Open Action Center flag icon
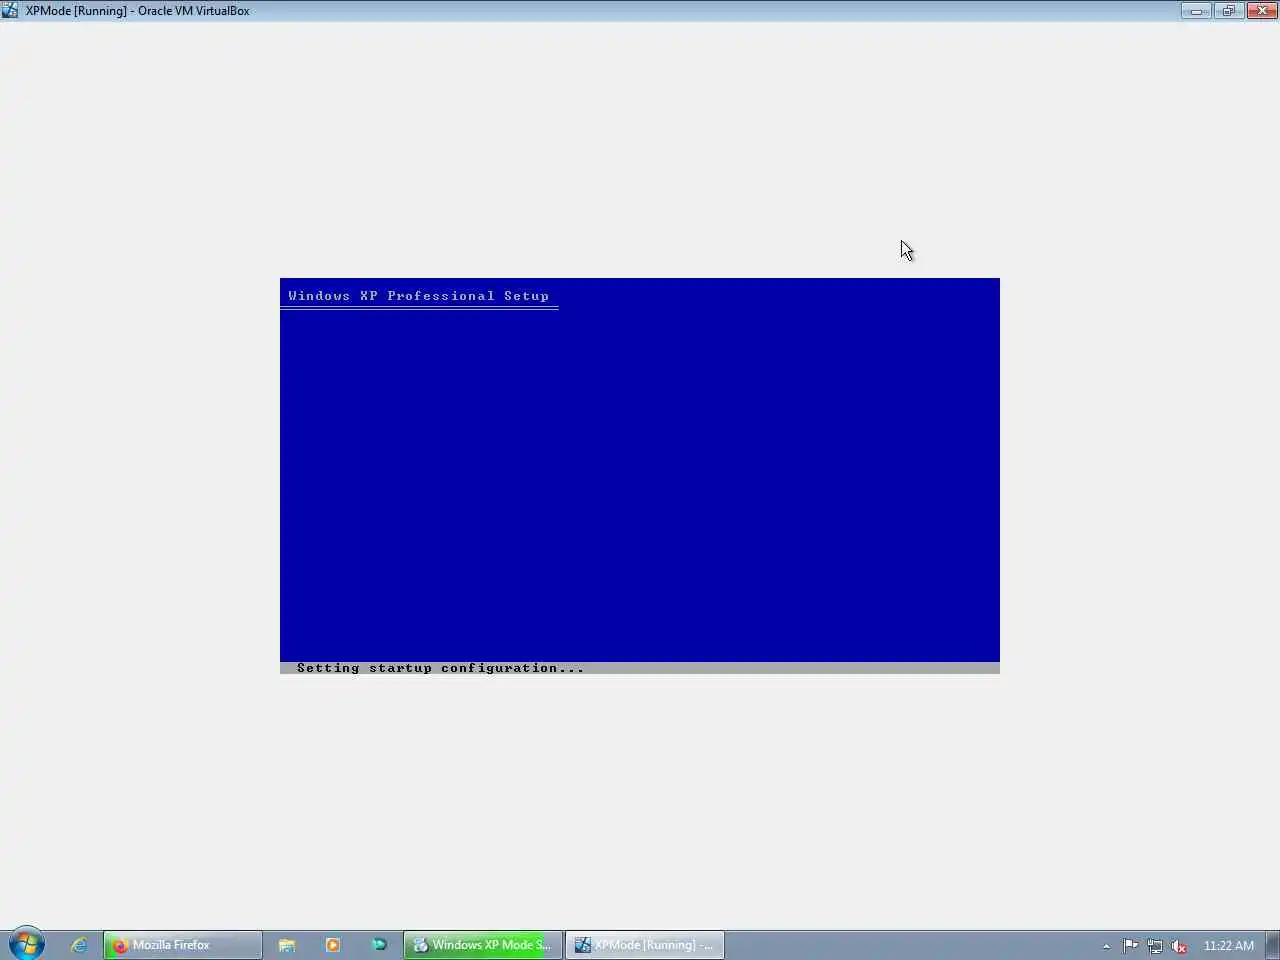This screenshot has width=1280, height=960. pos(1130,945)
